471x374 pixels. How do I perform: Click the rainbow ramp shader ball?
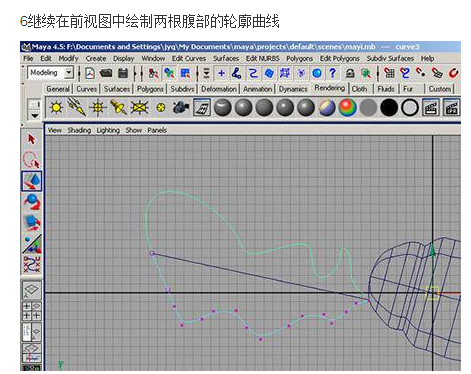347,108
